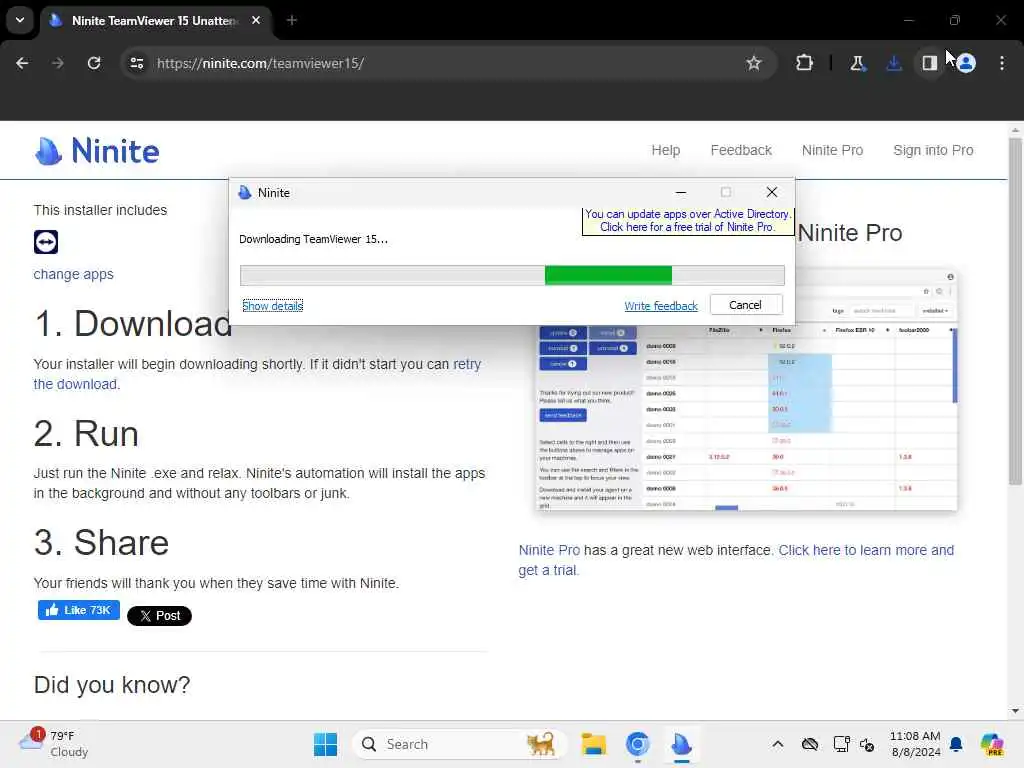
Task: Show browser downloads icon
Action: click(x=893, y=63)
